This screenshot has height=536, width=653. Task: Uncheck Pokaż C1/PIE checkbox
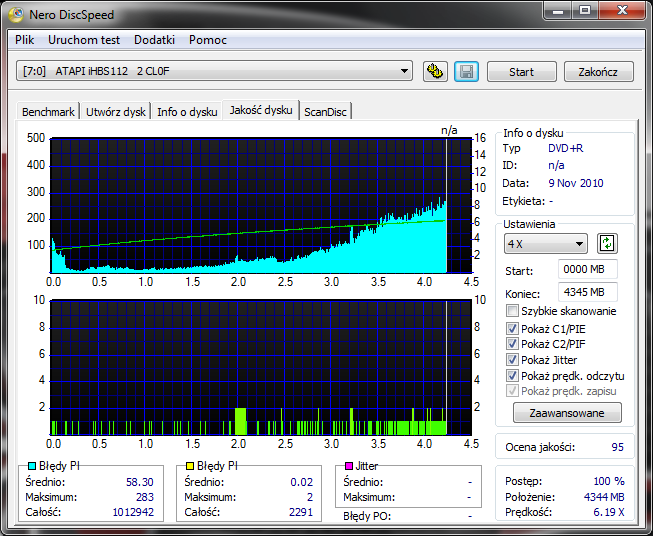pyautogui.click(x=512, y=329)
